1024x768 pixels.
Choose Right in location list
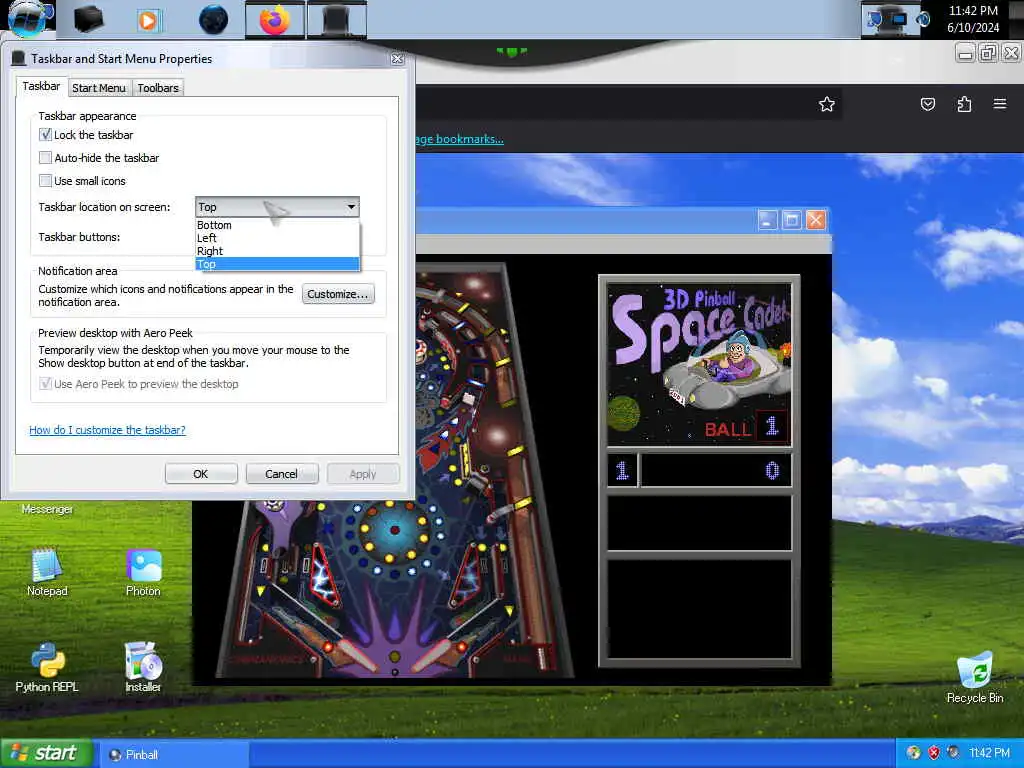coord(277,251)
